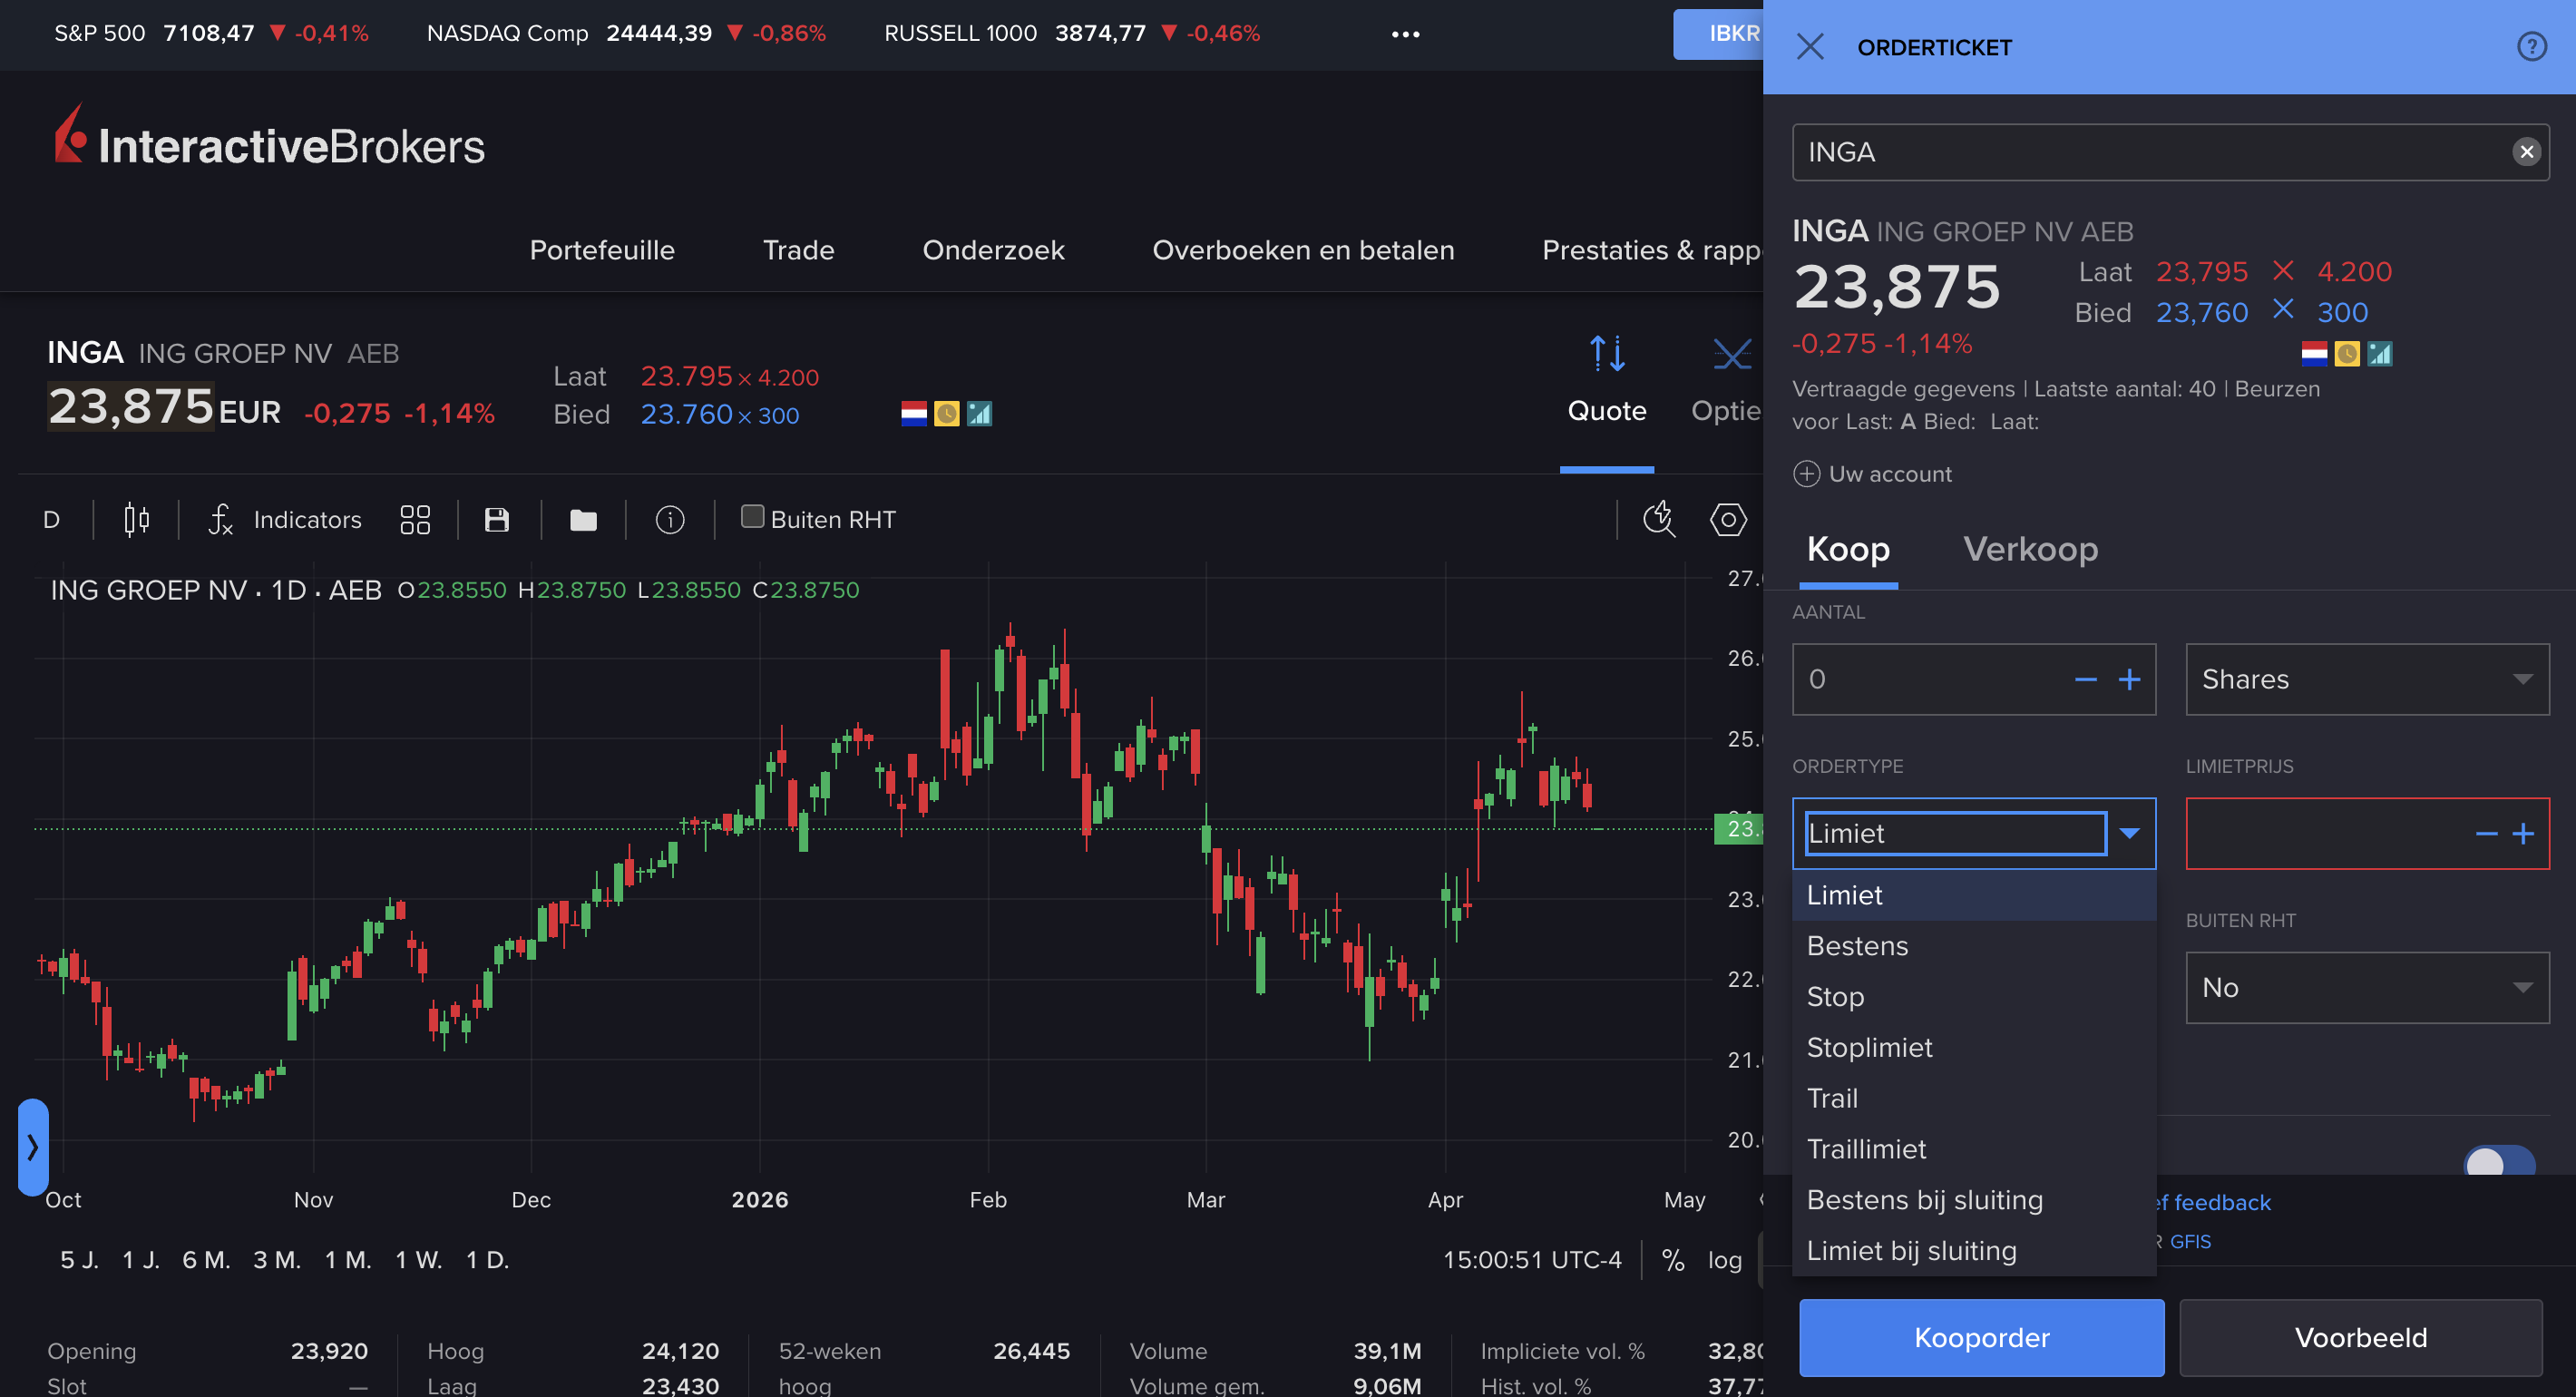This screenshot has width=2576, height=1397.
Task: Toggle the switch in order ticket
Action: click(x=2499, y=1162)
